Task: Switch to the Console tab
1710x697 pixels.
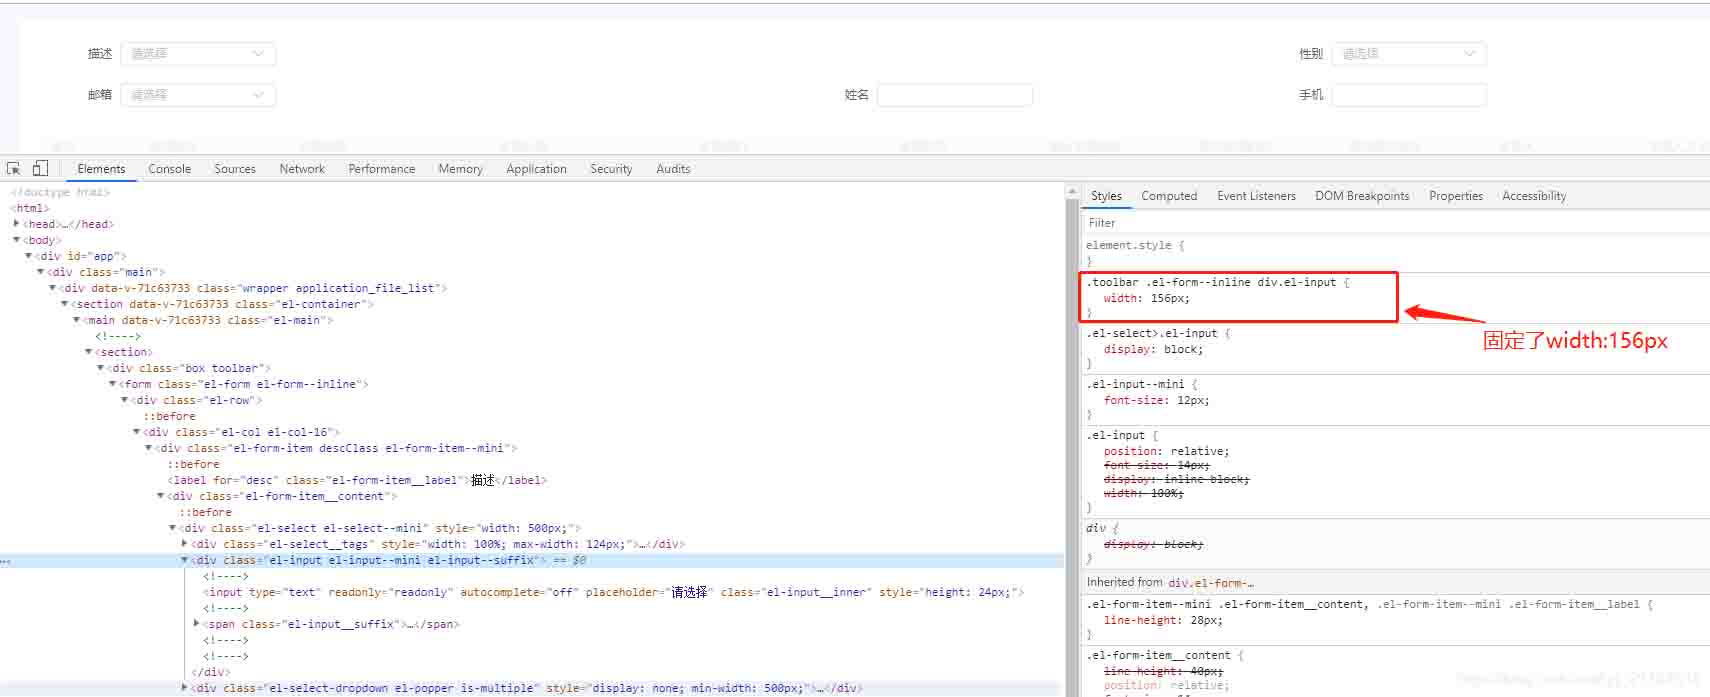Action: (x=170, y=169)
